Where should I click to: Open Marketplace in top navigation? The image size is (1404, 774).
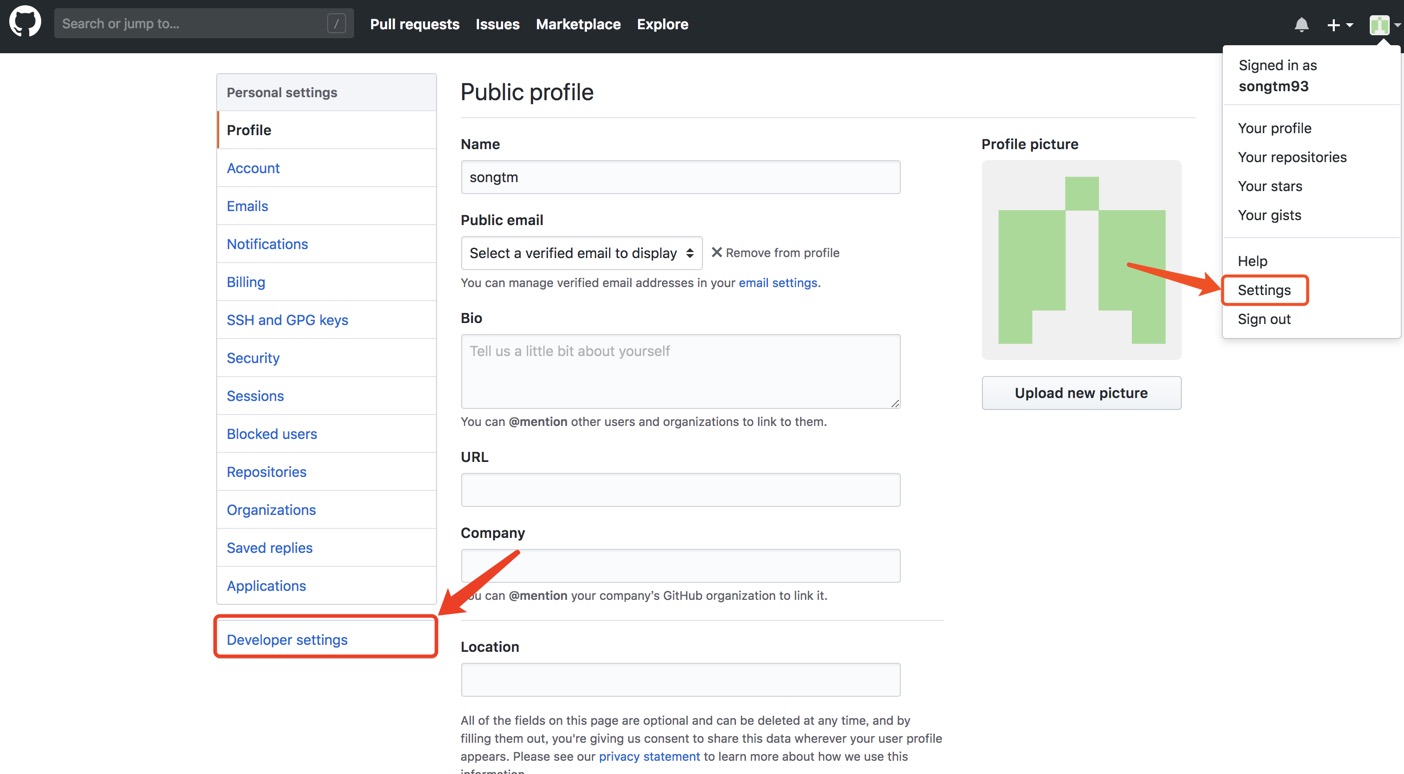578,24
